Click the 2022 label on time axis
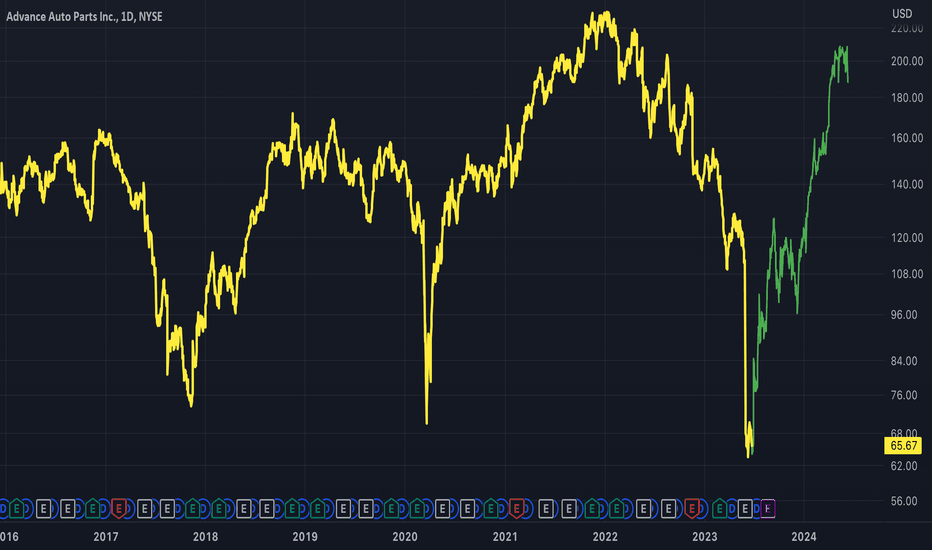The width and height of the screenshot is (932, 550). coord(605,537)
